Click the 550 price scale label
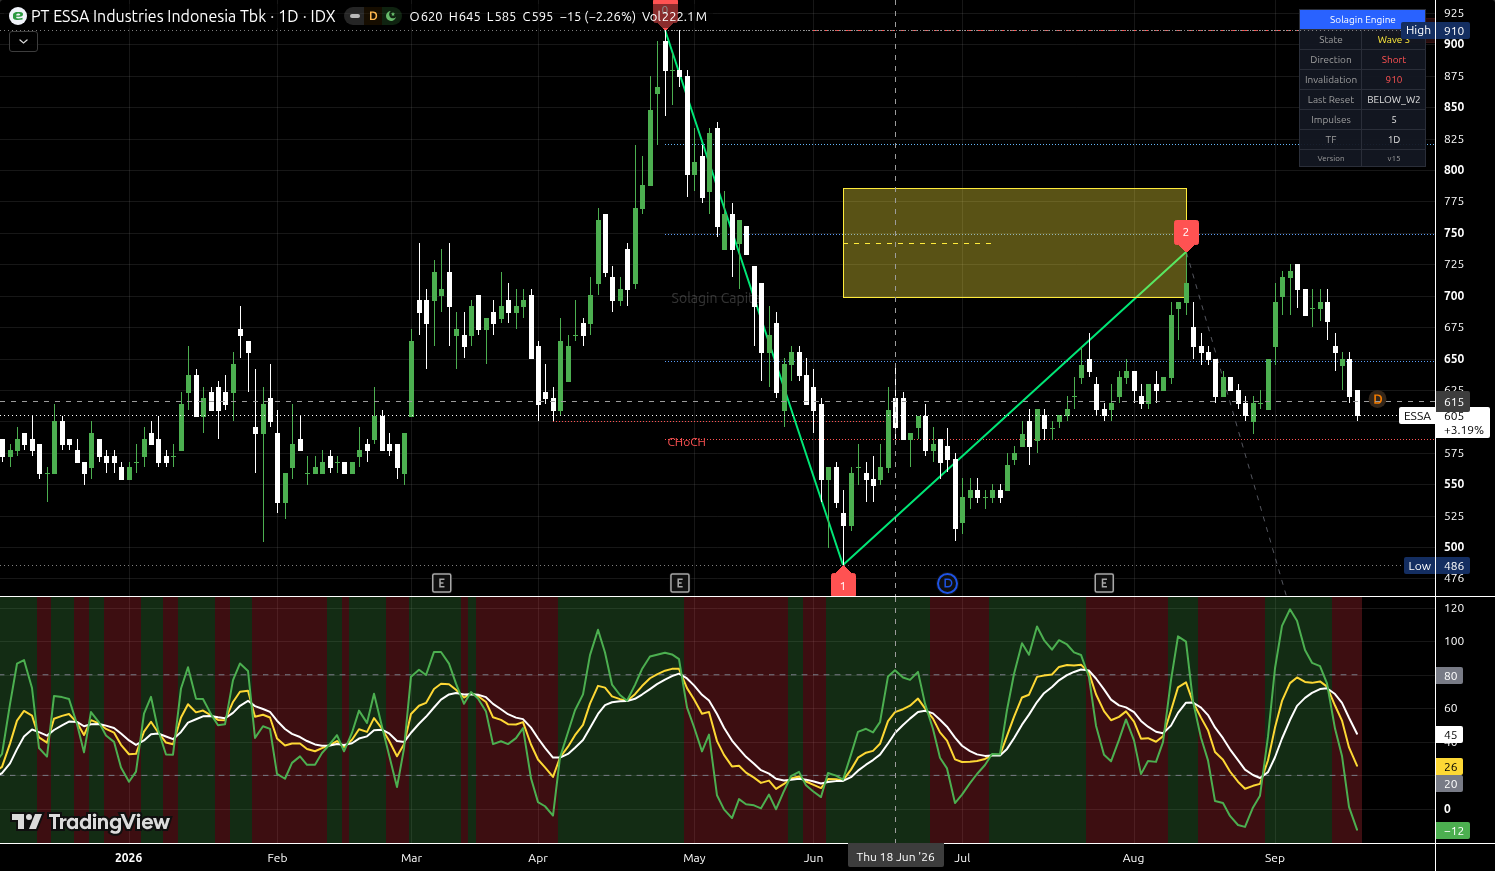 1454,484
